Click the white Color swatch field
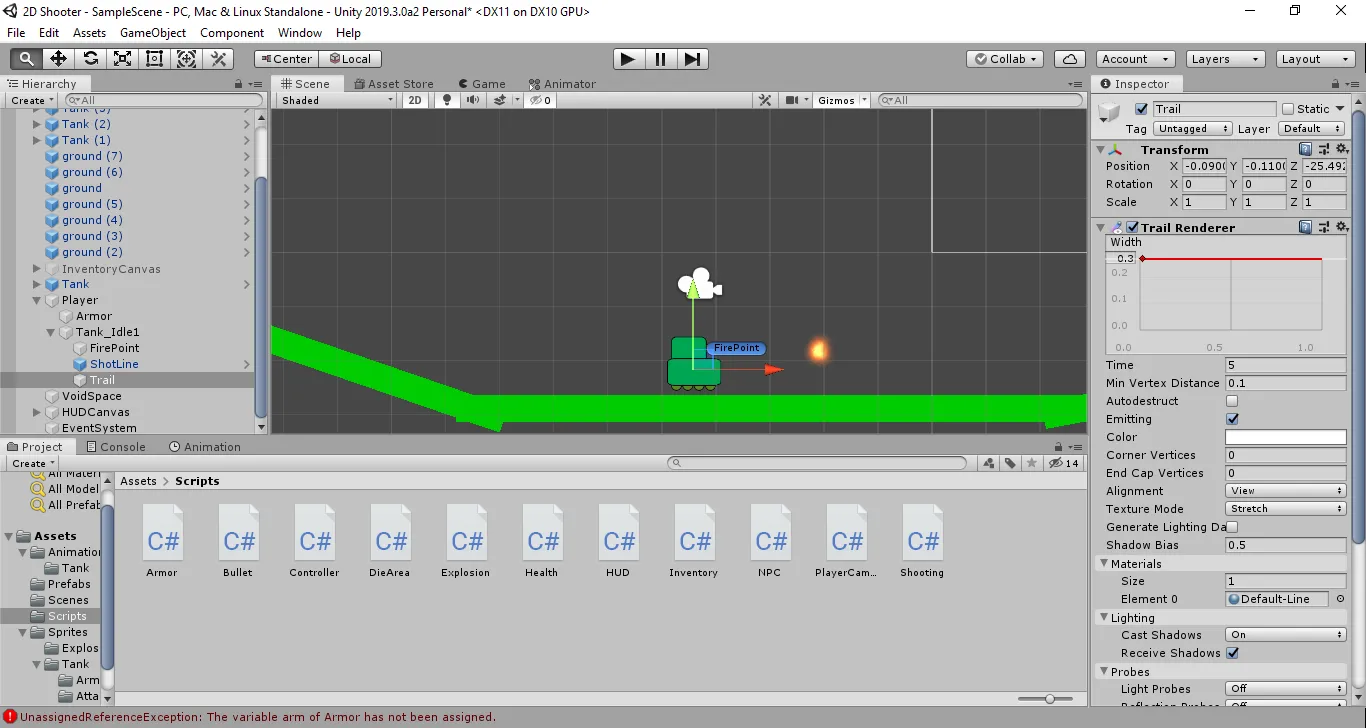Screen dimensions: 1366x728 (x=1285, y=437)
